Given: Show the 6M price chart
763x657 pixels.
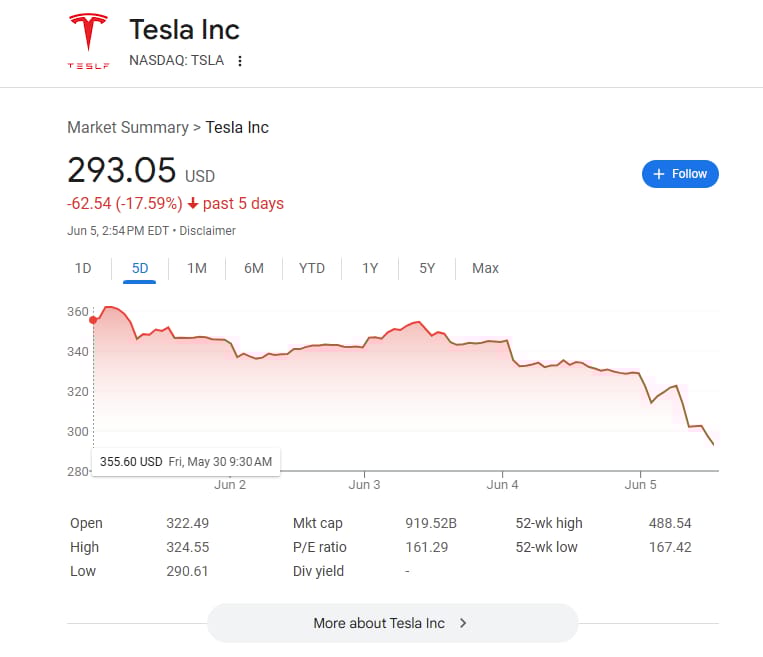Looking at the screenshot, I should [x=254, y=268].
